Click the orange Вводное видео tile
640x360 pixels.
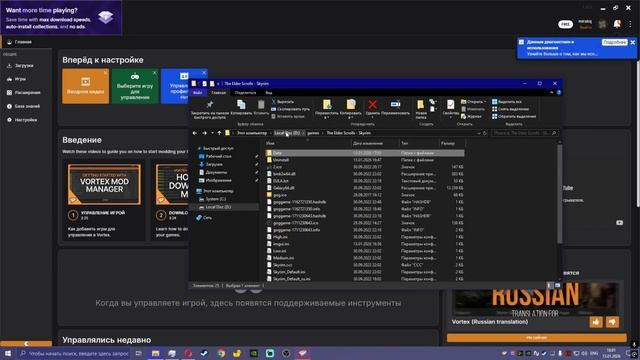pos(85,86)
